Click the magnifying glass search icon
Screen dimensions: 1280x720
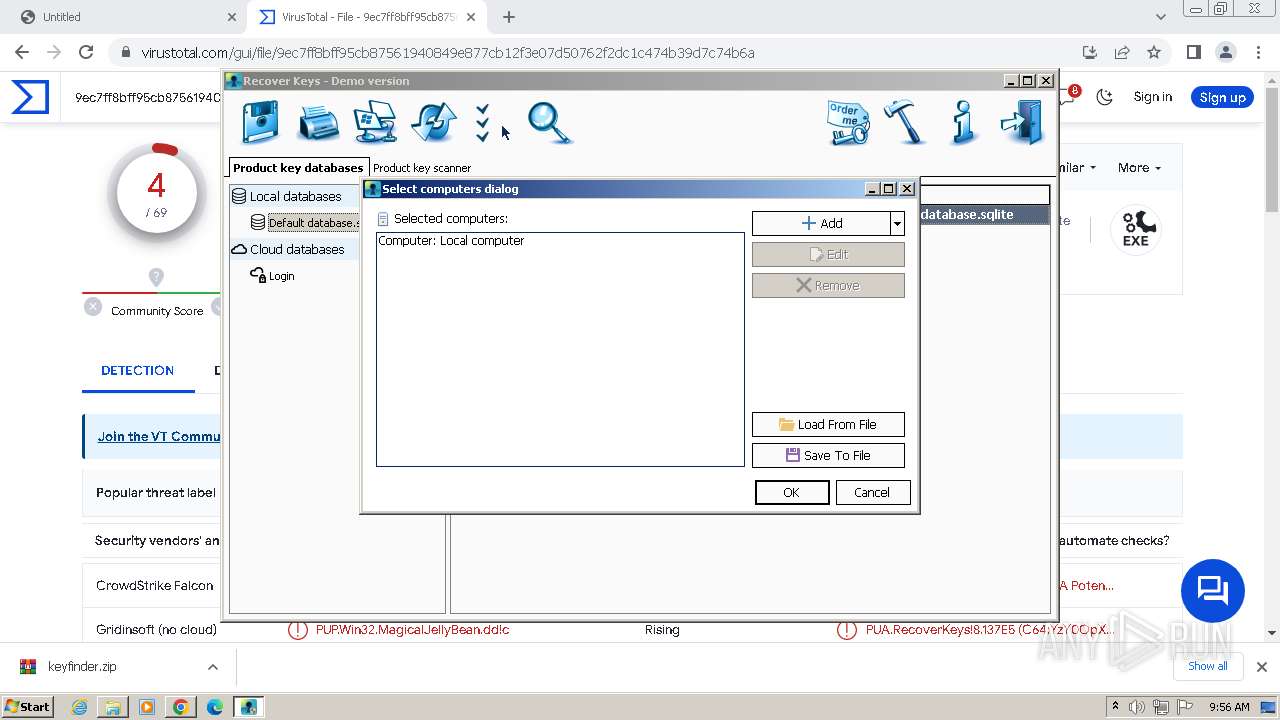point(549,123)
